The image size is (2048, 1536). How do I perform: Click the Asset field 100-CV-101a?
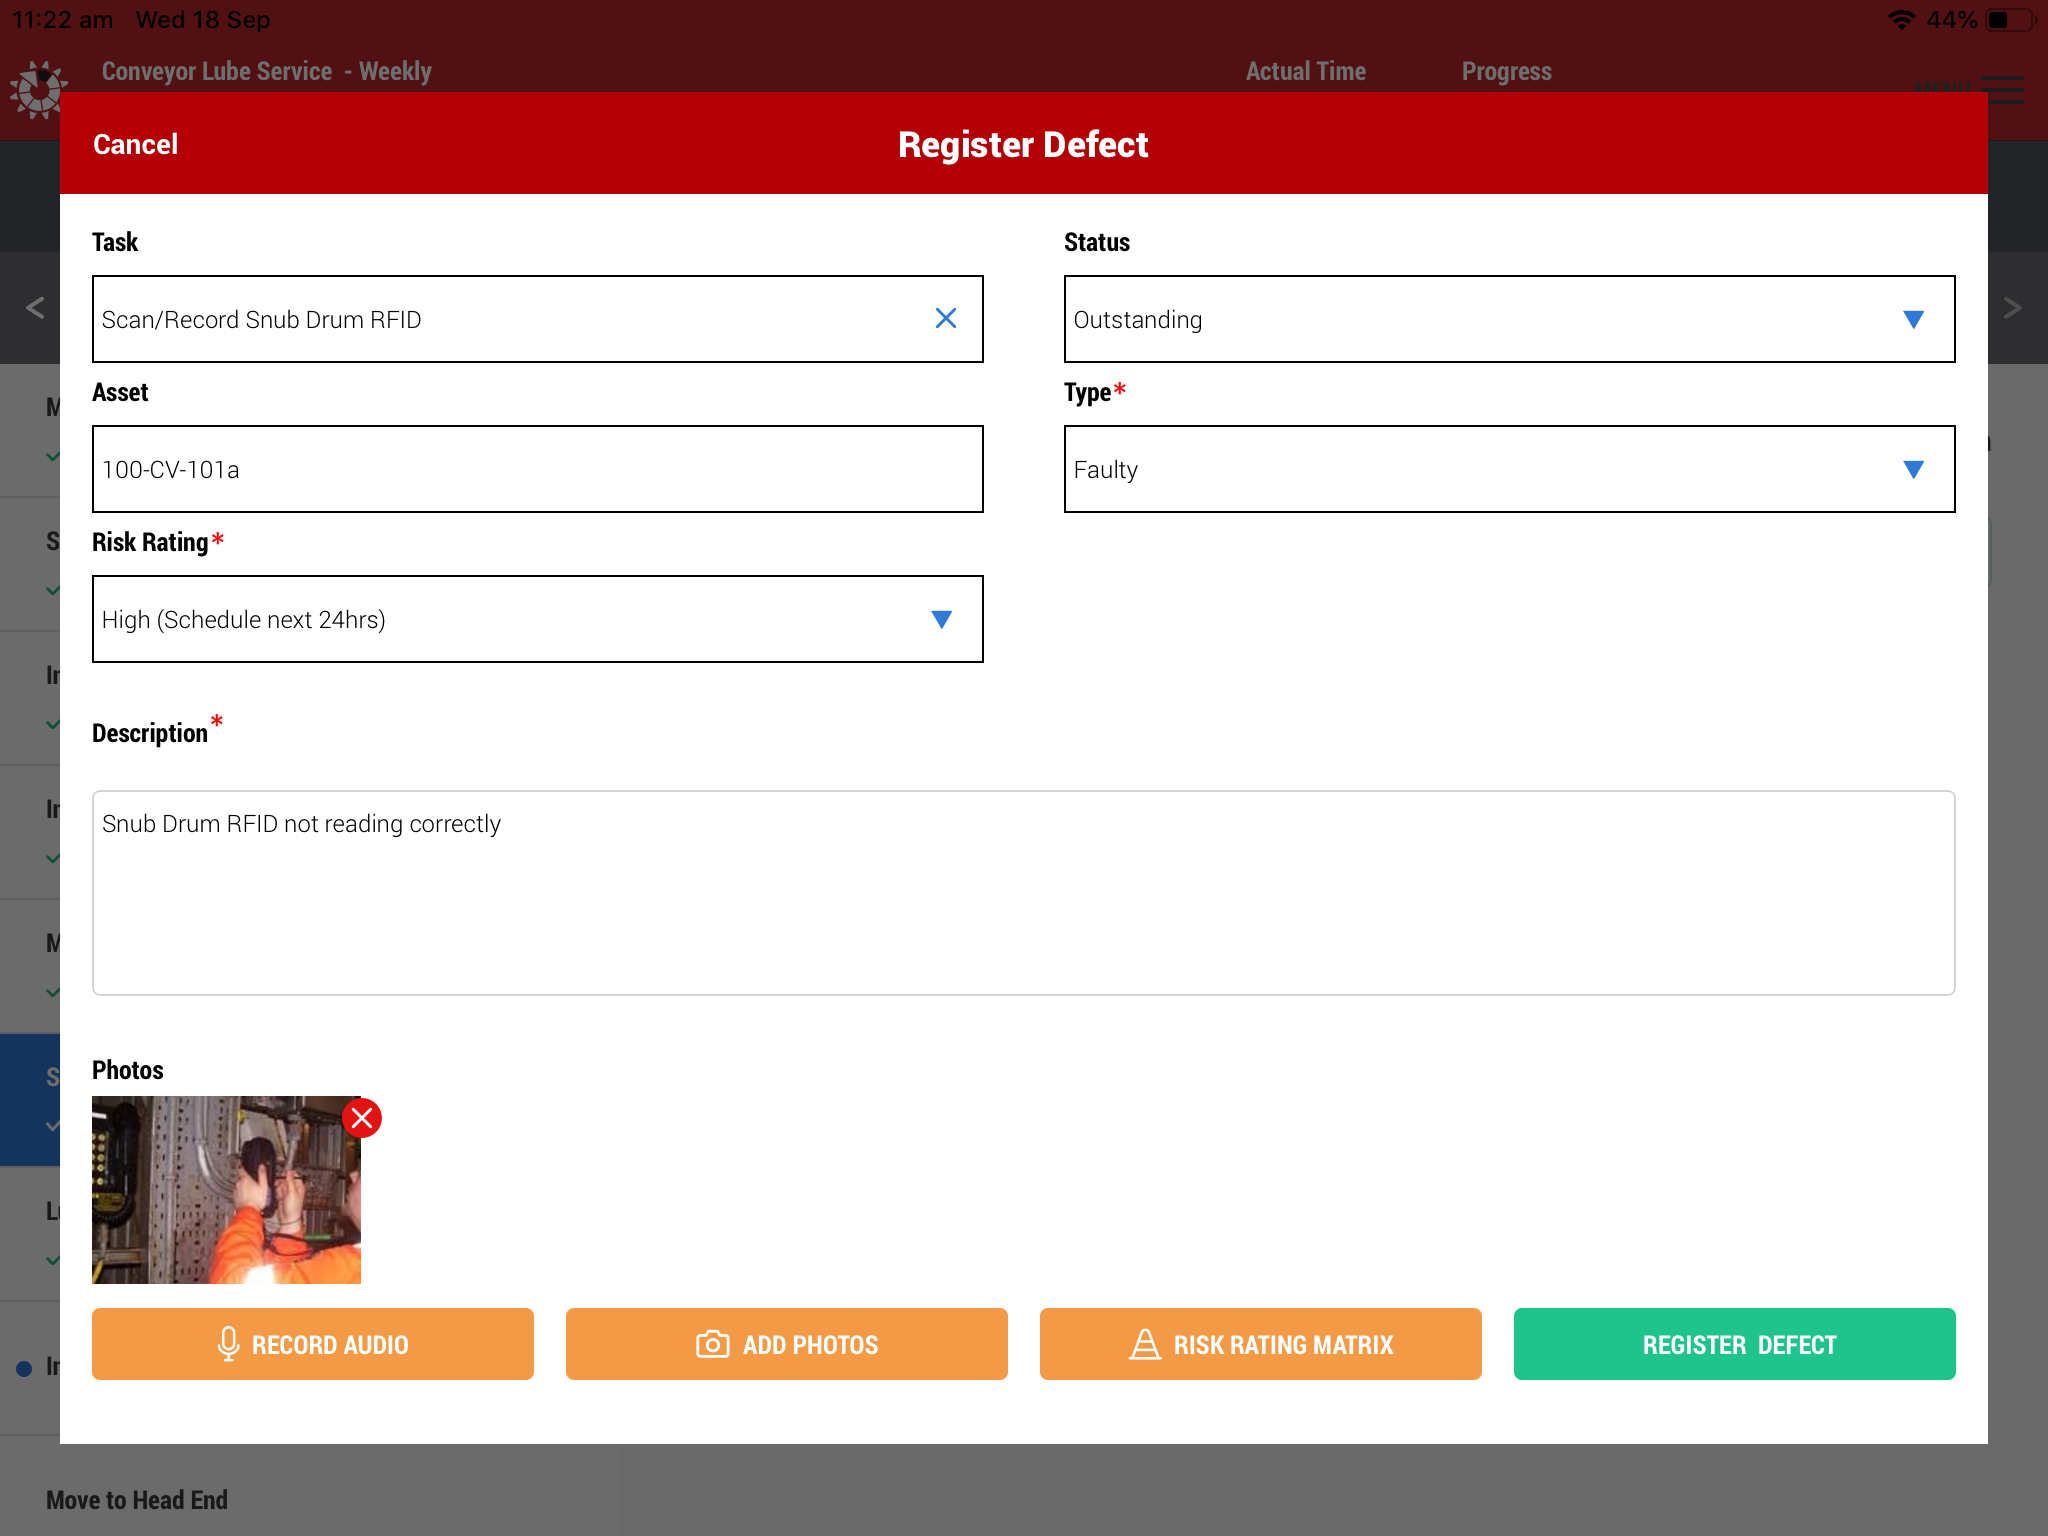537,469
